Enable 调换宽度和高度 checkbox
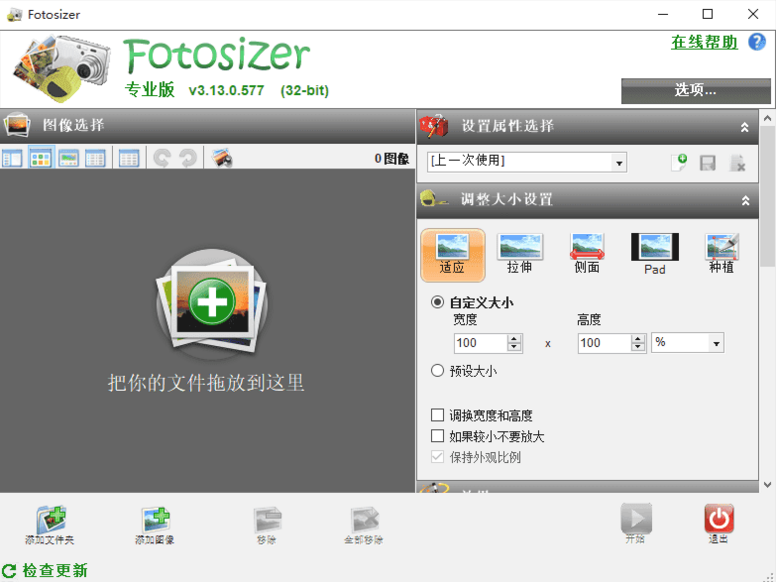The height and width of the screenshot is (582, 776). [437, 415]
